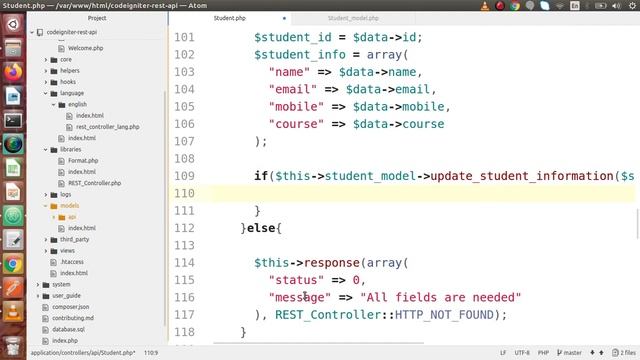Open the 2 files git changes panel
The width and height of the screenshot is (640, 360).
[624, 353]
